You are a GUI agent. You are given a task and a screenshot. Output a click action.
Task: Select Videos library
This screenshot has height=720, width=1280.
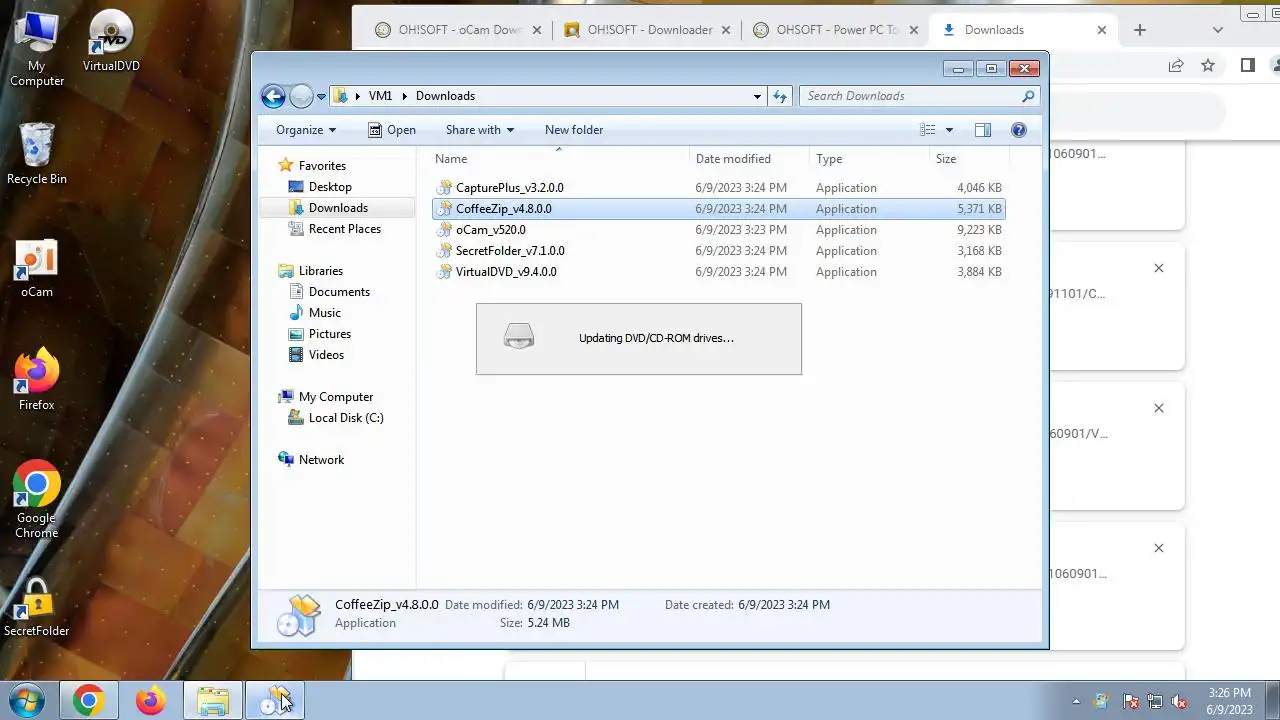coord(326,355)
